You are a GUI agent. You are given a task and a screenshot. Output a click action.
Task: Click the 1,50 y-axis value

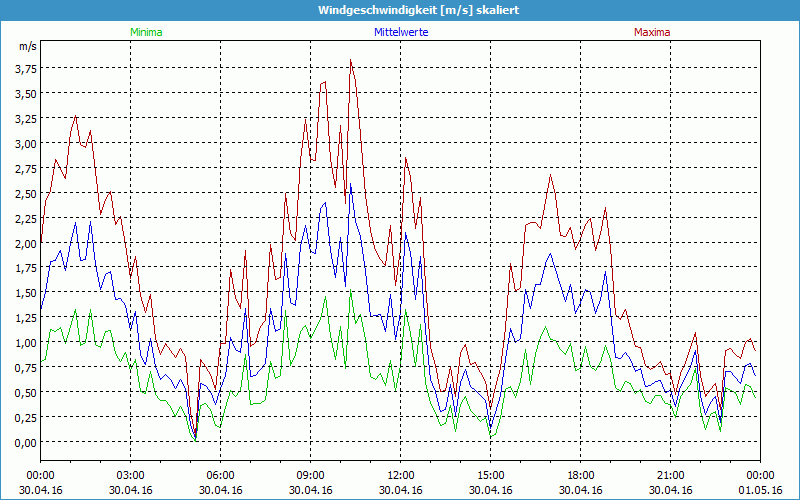coord(26,294)
